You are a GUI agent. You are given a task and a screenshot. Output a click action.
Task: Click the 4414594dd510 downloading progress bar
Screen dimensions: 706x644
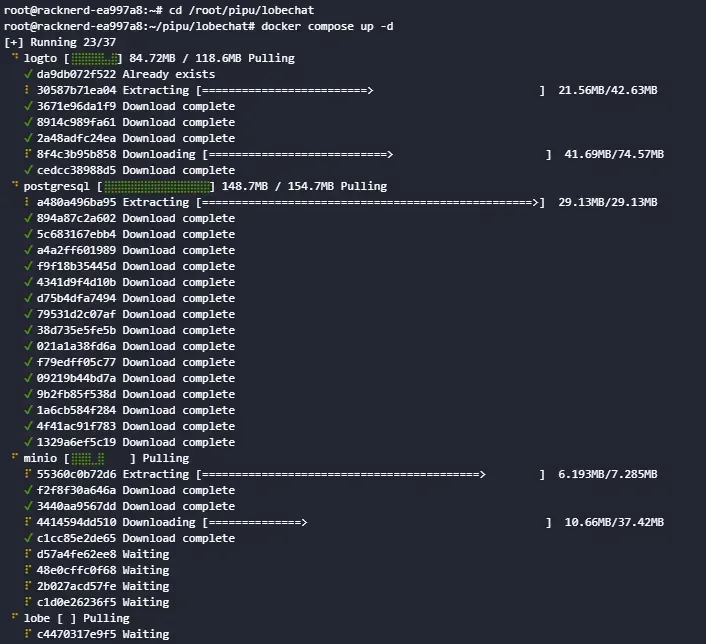click(377, 522)
